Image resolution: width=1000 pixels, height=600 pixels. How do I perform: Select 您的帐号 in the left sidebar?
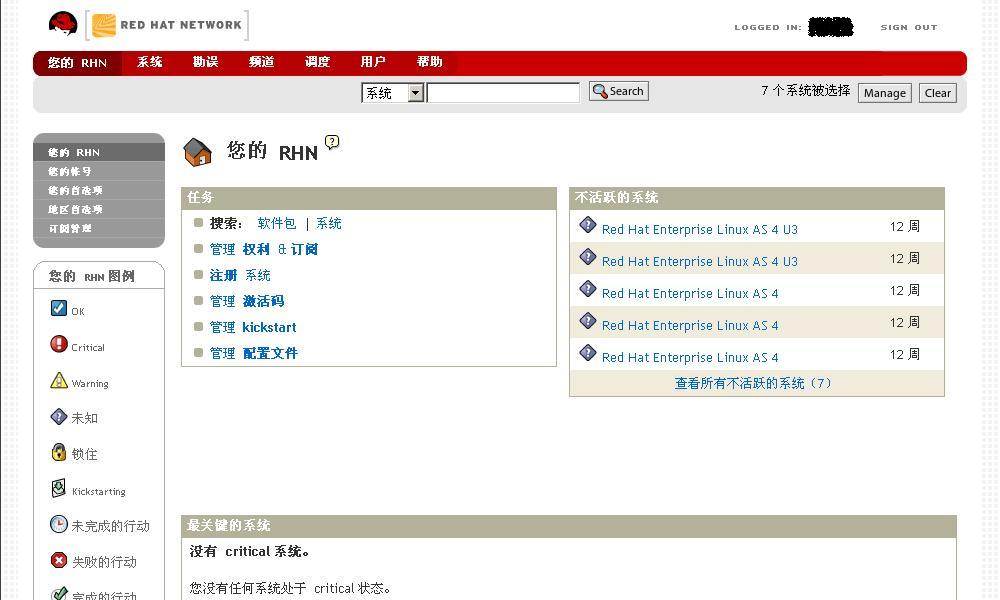click(x=70, y=171)
